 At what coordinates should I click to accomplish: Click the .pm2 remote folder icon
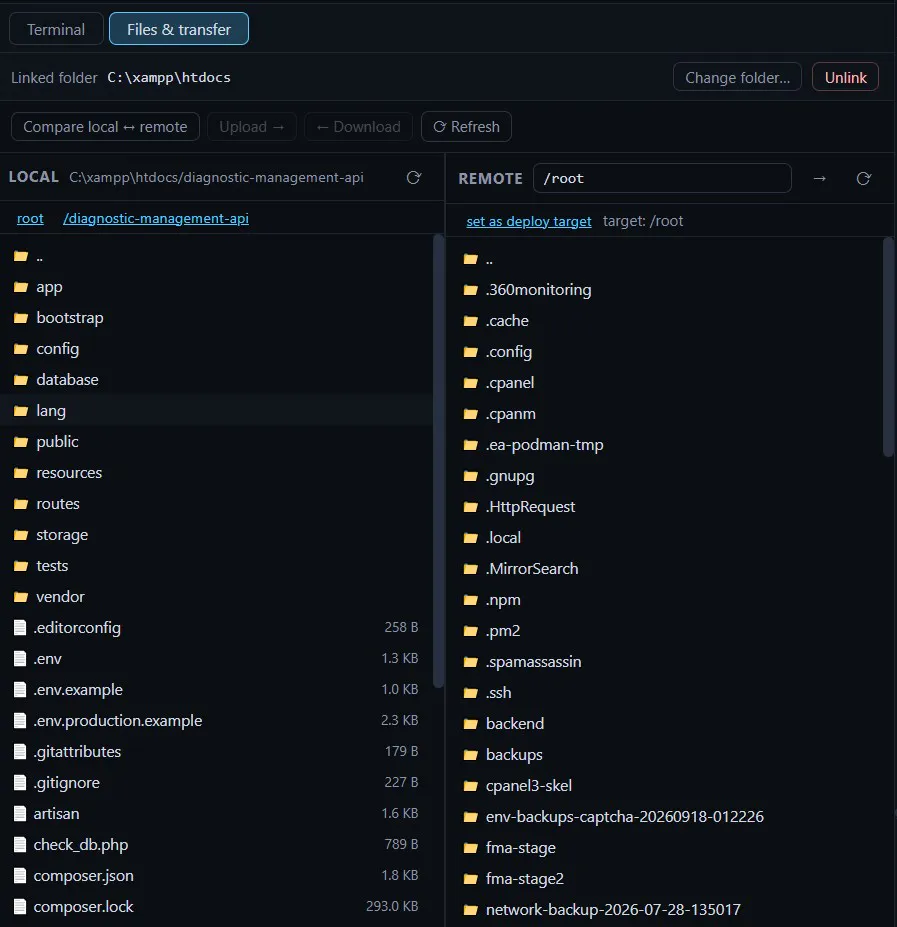coord(471,631)
